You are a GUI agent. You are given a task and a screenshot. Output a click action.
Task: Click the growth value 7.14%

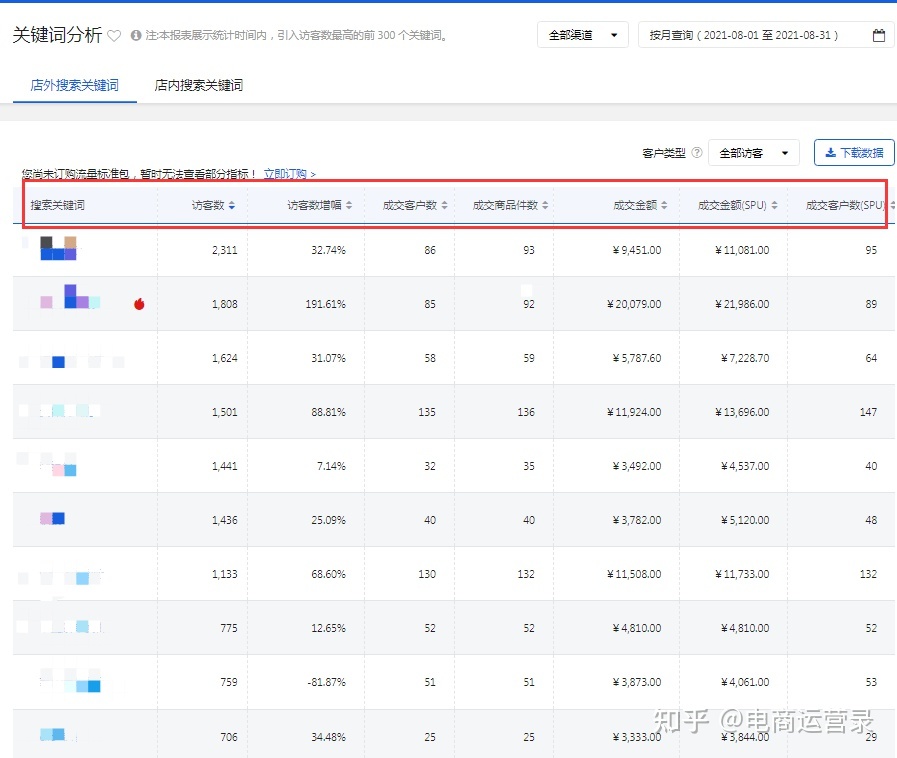coord(331,466)
